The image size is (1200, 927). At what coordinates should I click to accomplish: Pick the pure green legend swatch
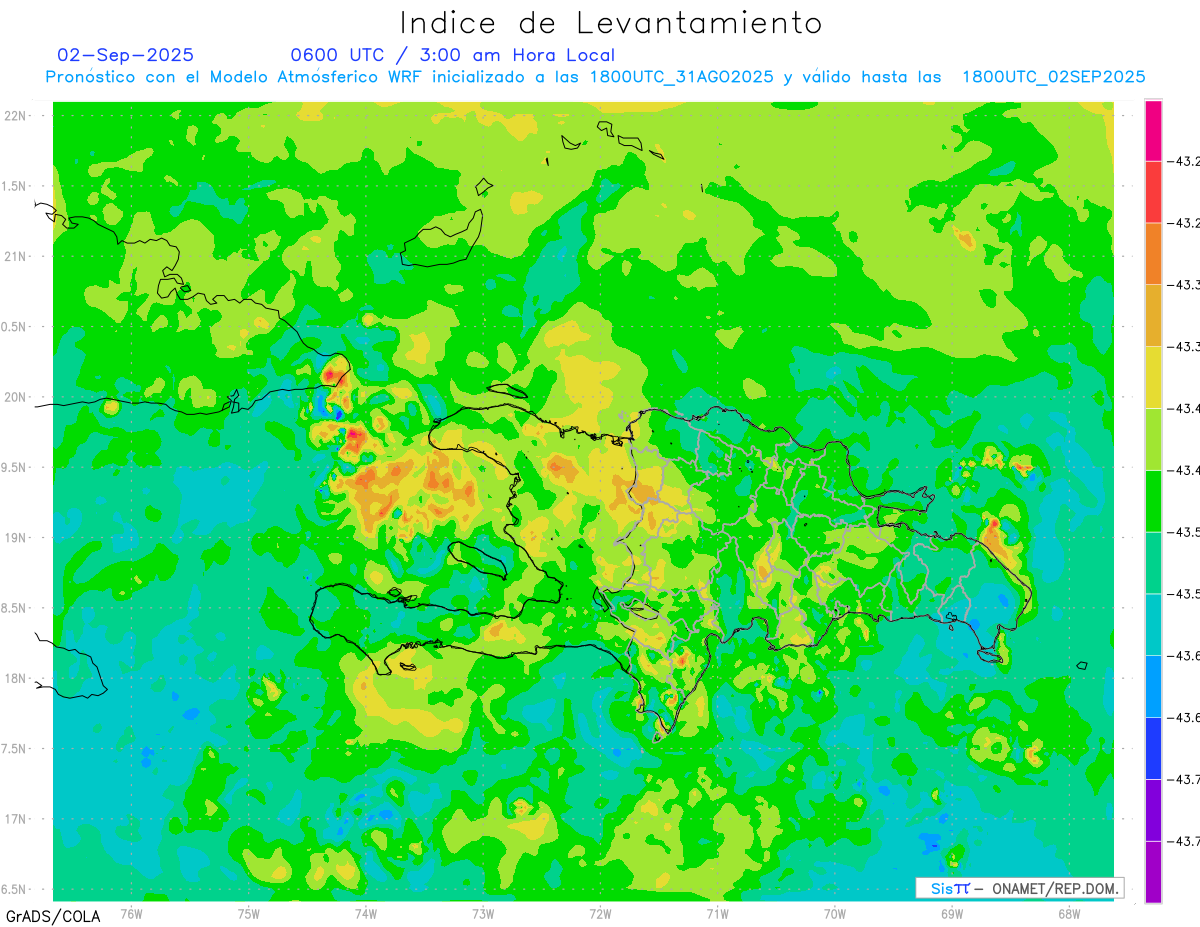(1153, 501)
